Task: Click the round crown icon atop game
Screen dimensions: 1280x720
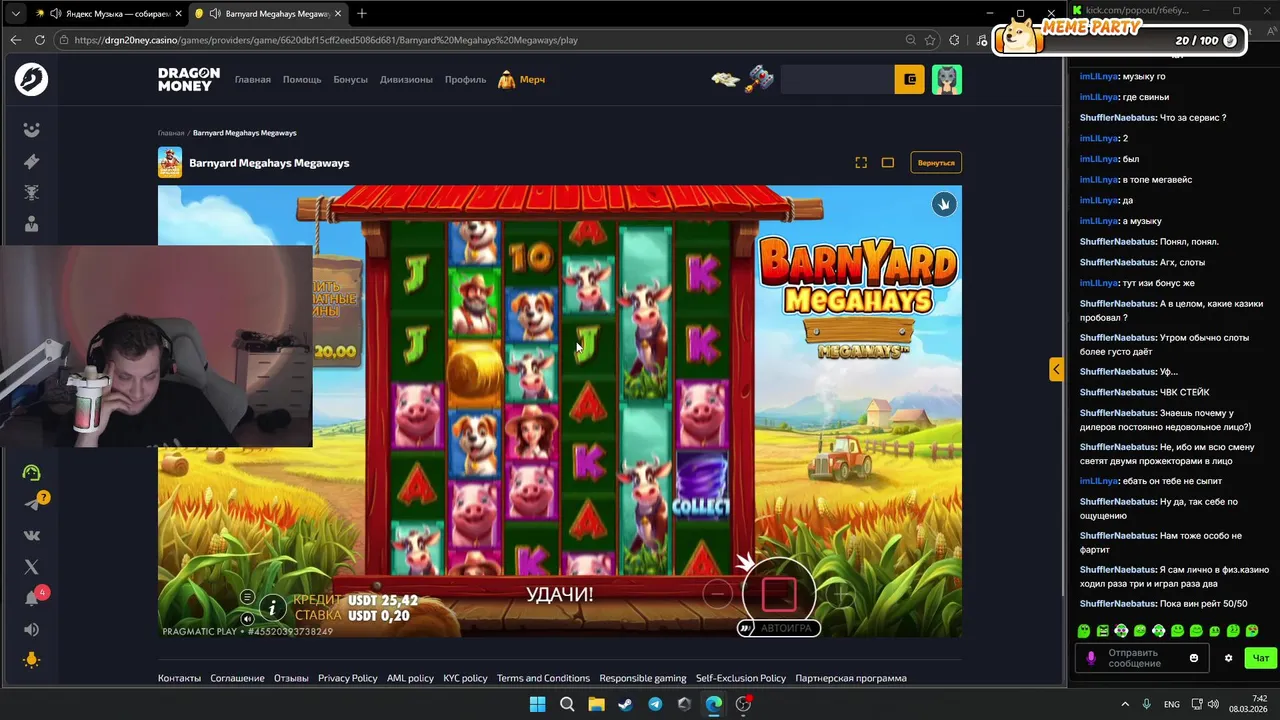Action: (944, 204)
